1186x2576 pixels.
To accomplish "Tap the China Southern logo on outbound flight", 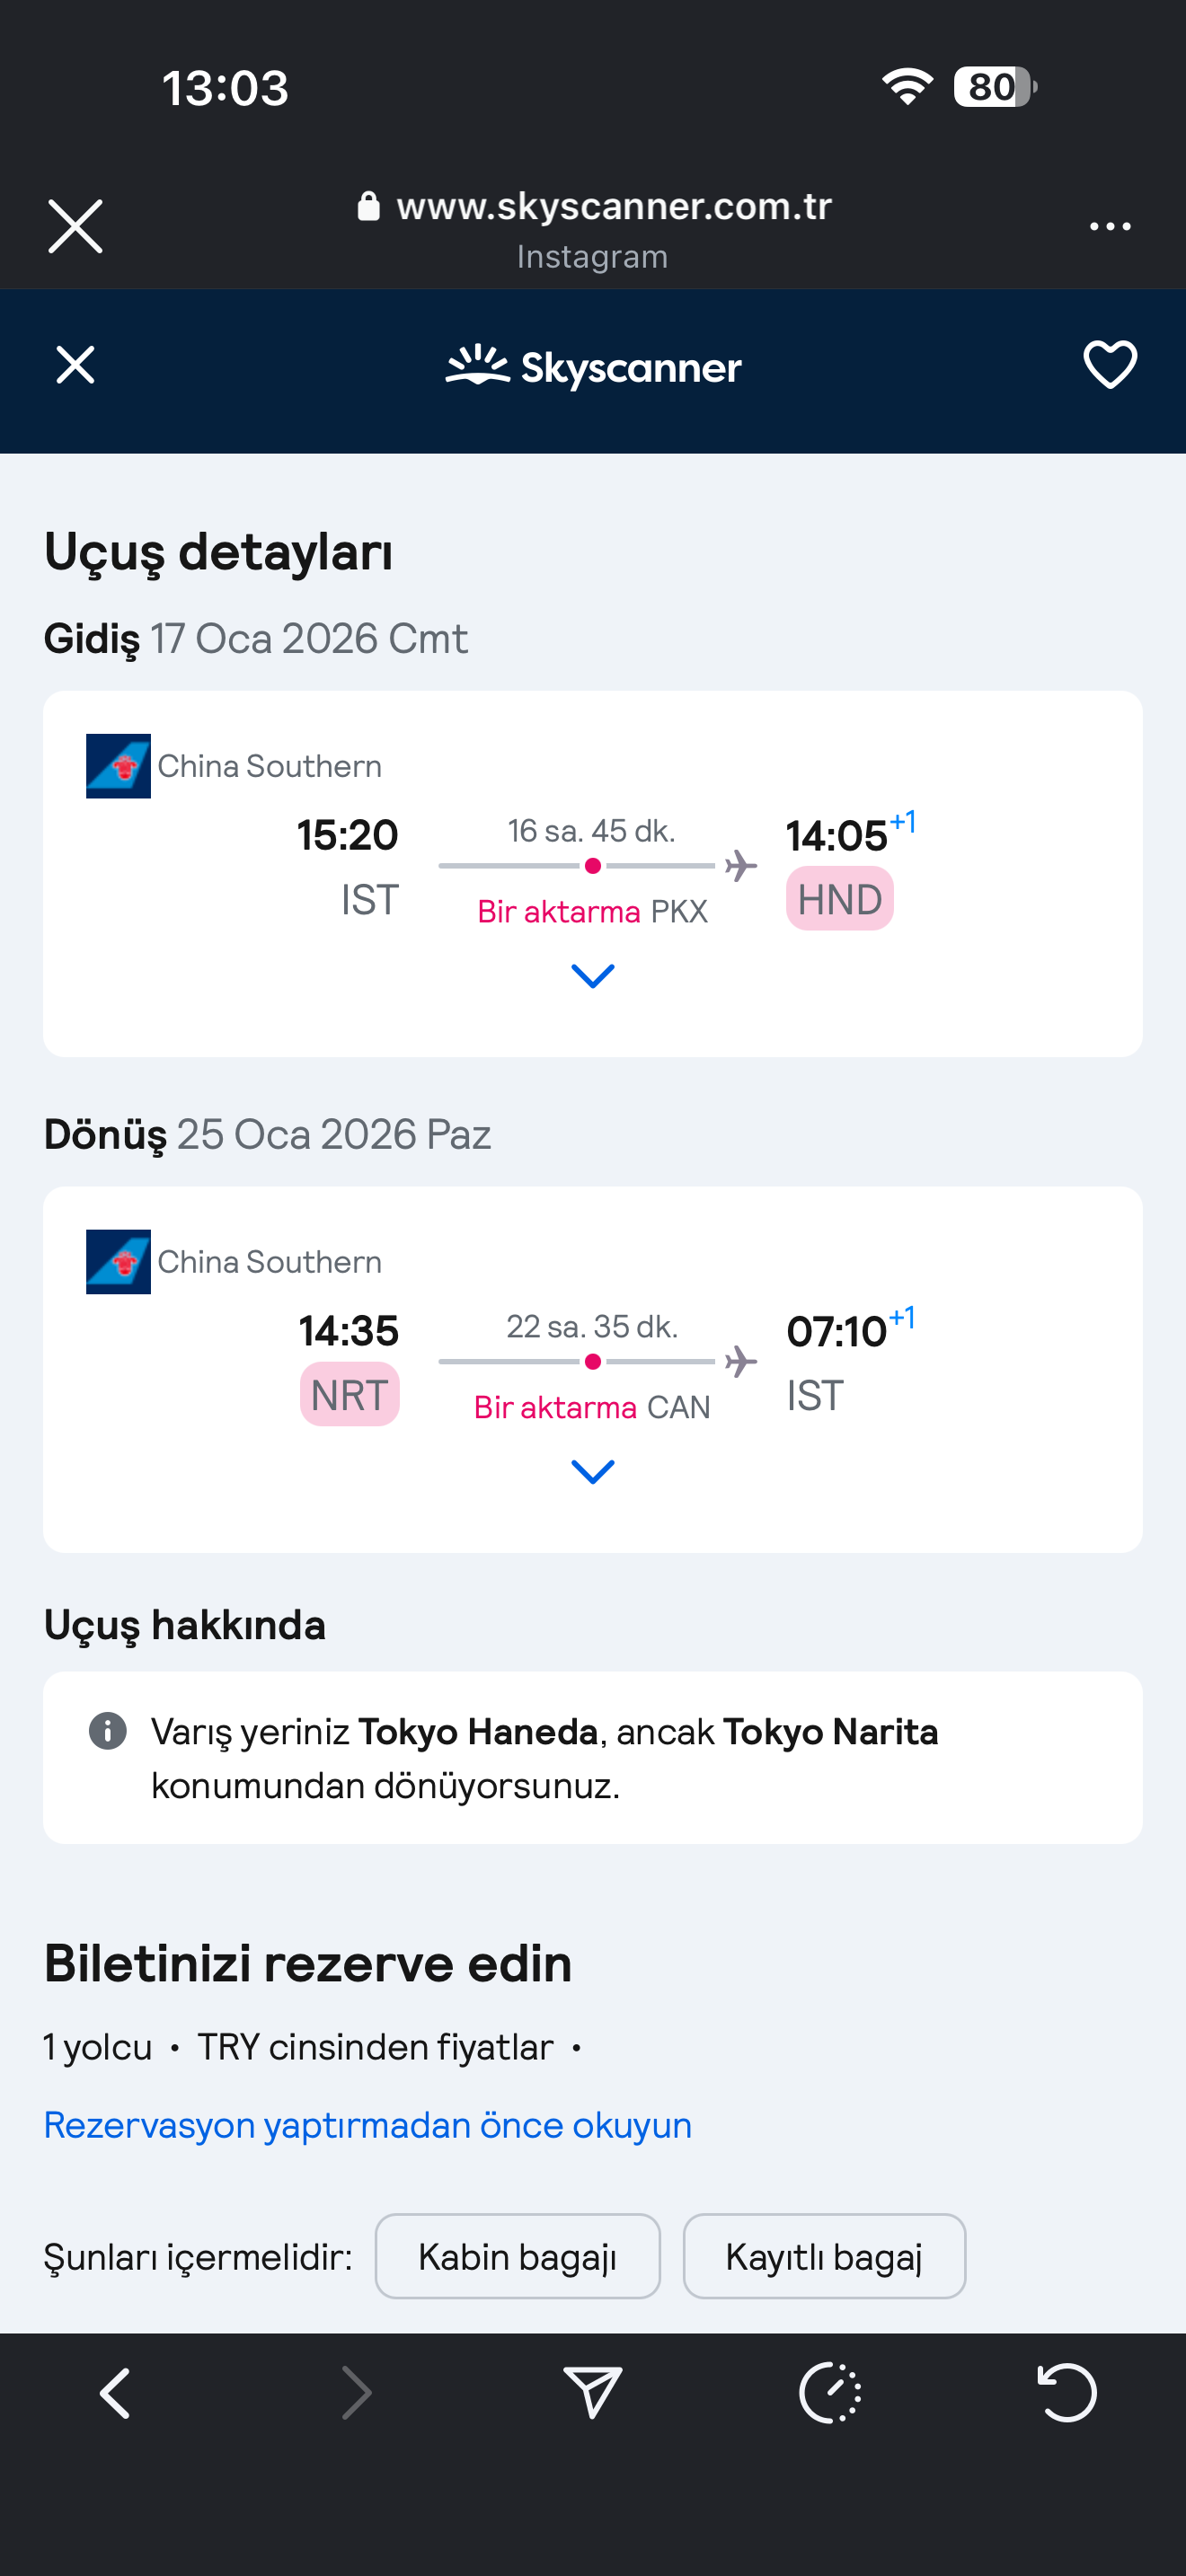I will (x=118, y=766).
